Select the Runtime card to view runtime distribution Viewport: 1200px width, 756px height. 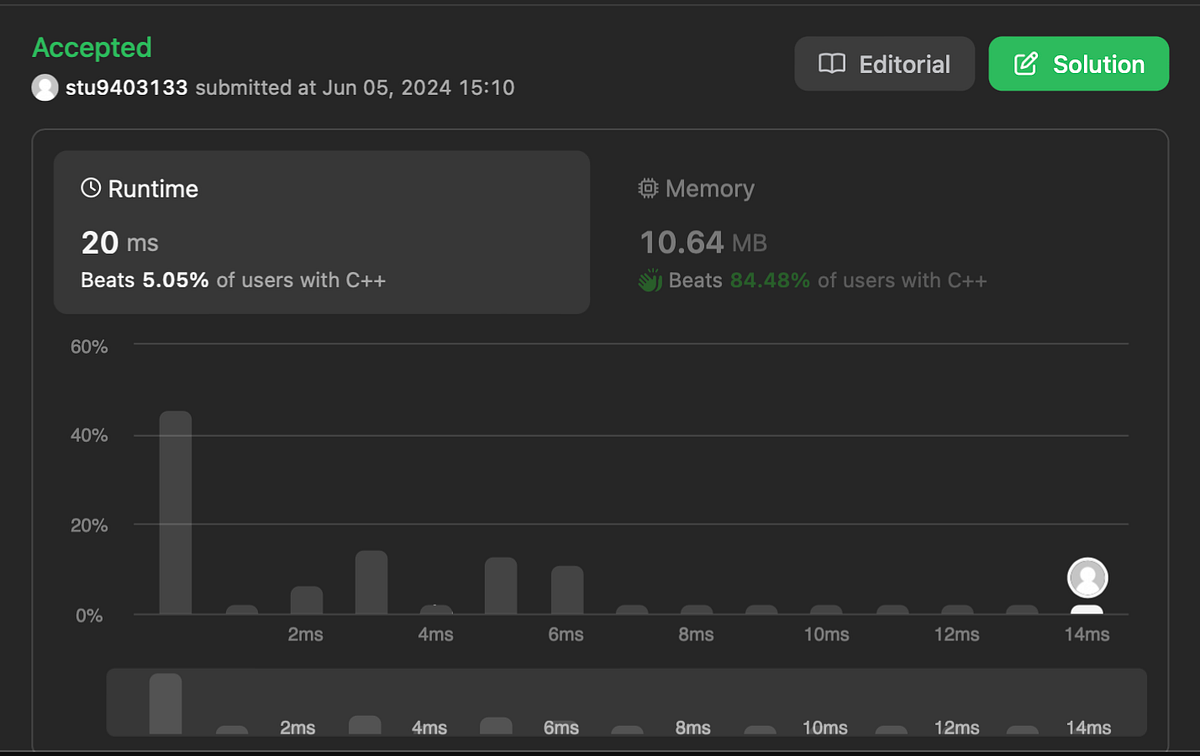point(321,232)
